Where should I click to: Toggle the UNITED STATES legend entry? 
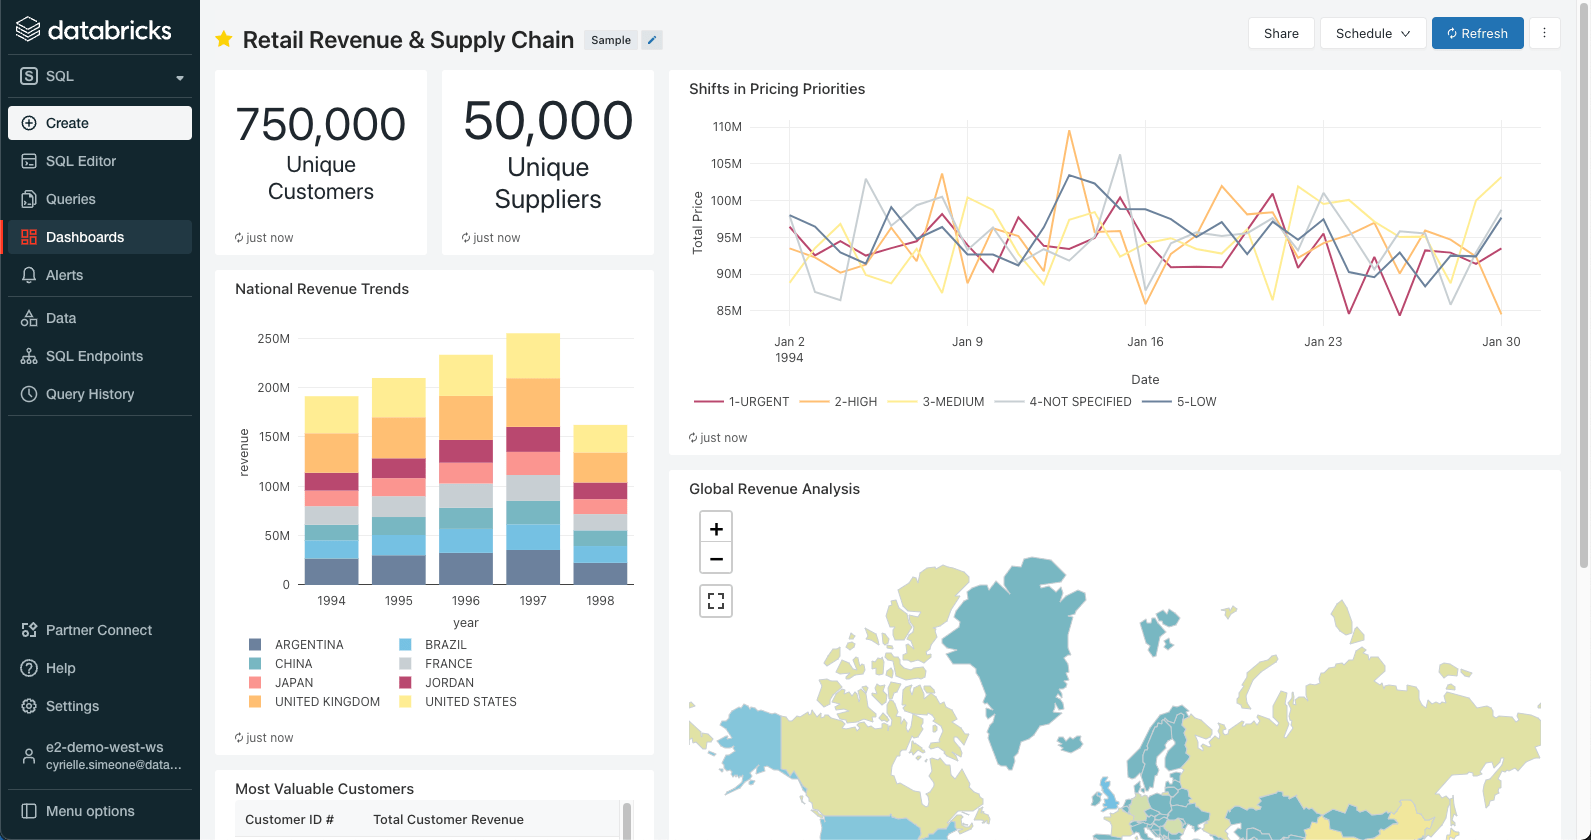tap(470, 702)
